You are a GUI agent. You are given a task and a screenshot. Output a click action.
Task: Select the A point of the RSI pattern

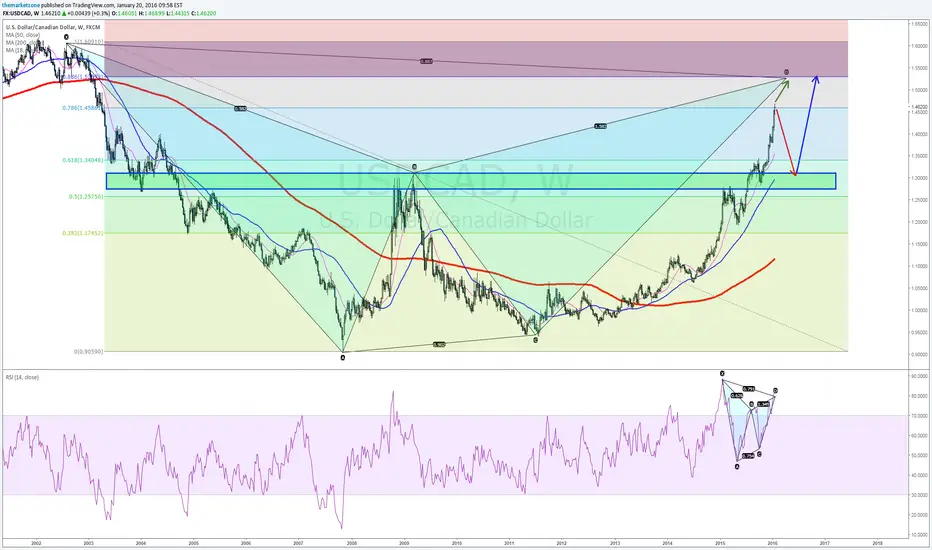coord(737,467)
